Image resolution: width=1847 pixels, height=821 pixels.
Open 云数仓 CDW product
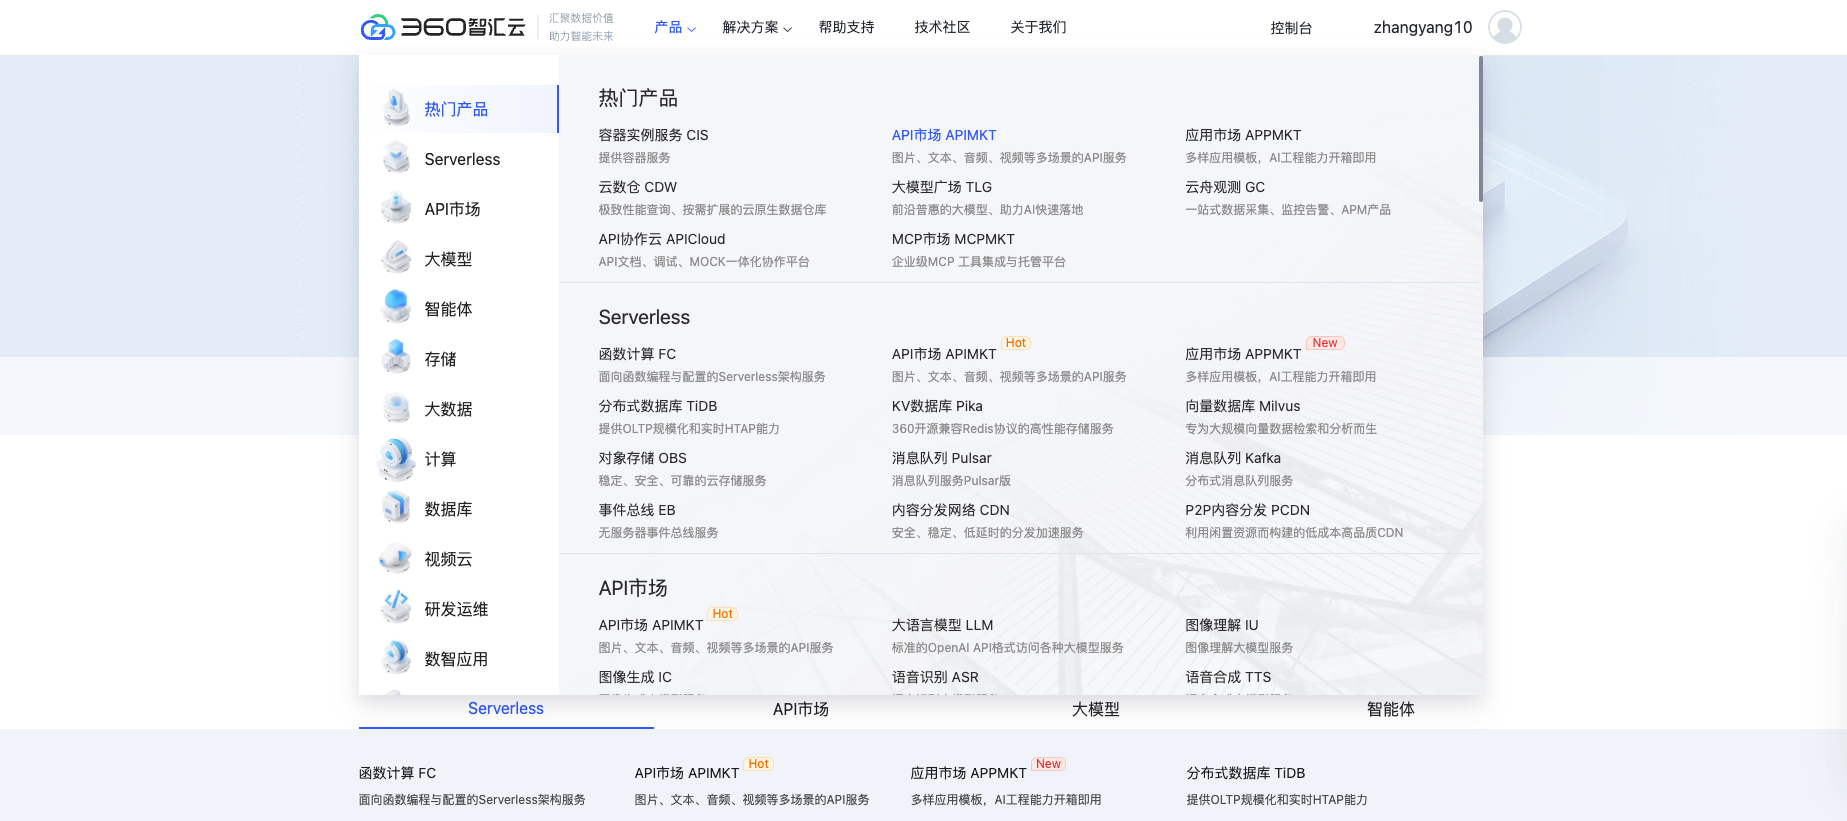[x=637, y=187]
